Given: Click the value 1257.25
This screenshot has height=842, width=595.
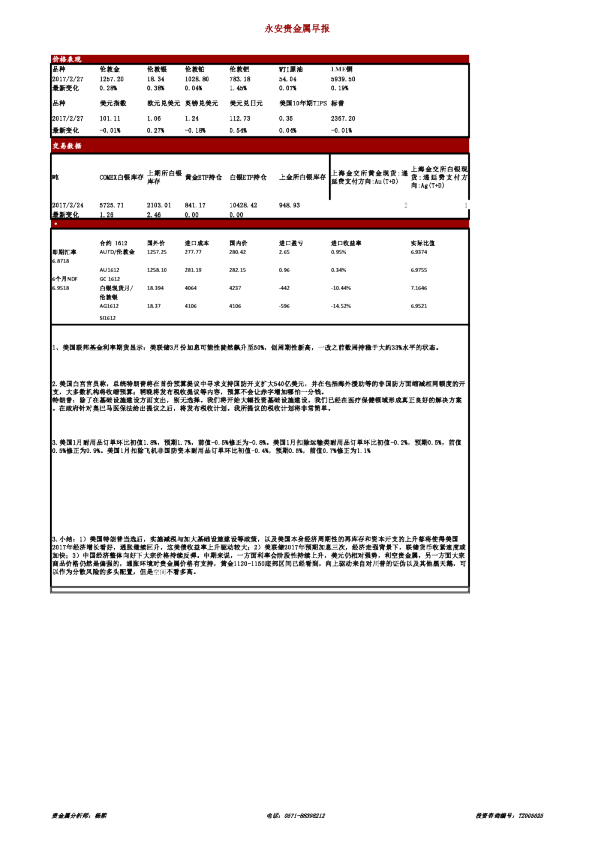Looking at the screenshot, I should (x=157, y=252).
